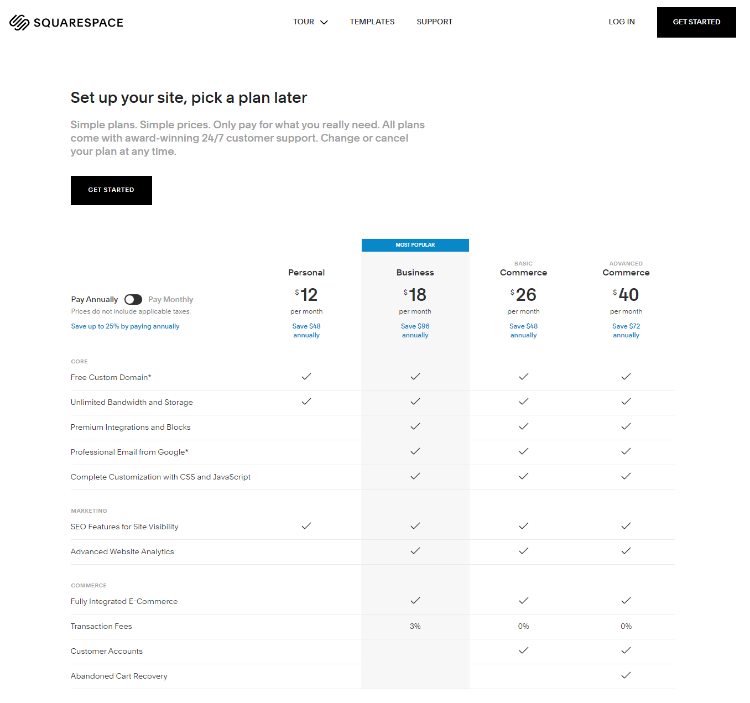
Task: Click the $12 Personal price
Action: 306,295
